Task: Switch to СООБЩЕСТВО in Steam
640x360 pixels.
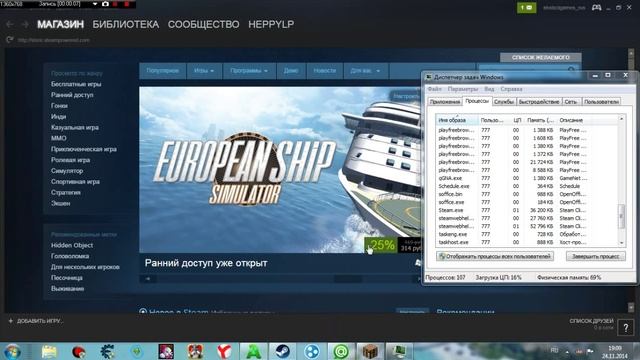Action: coord(203,24)
